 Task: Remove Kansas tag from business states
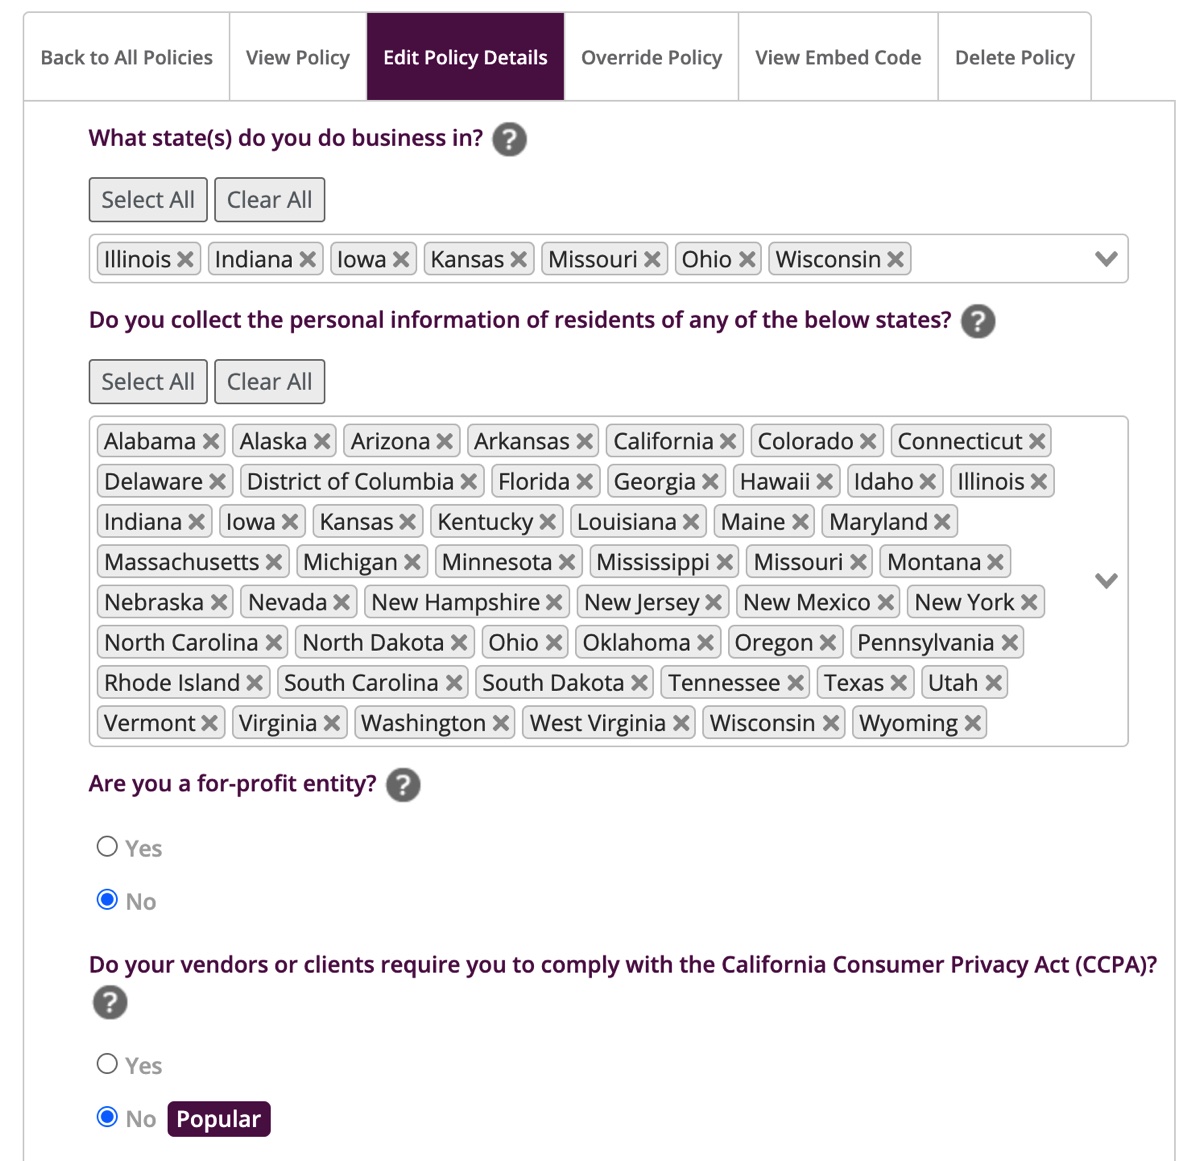coord(518,260)
